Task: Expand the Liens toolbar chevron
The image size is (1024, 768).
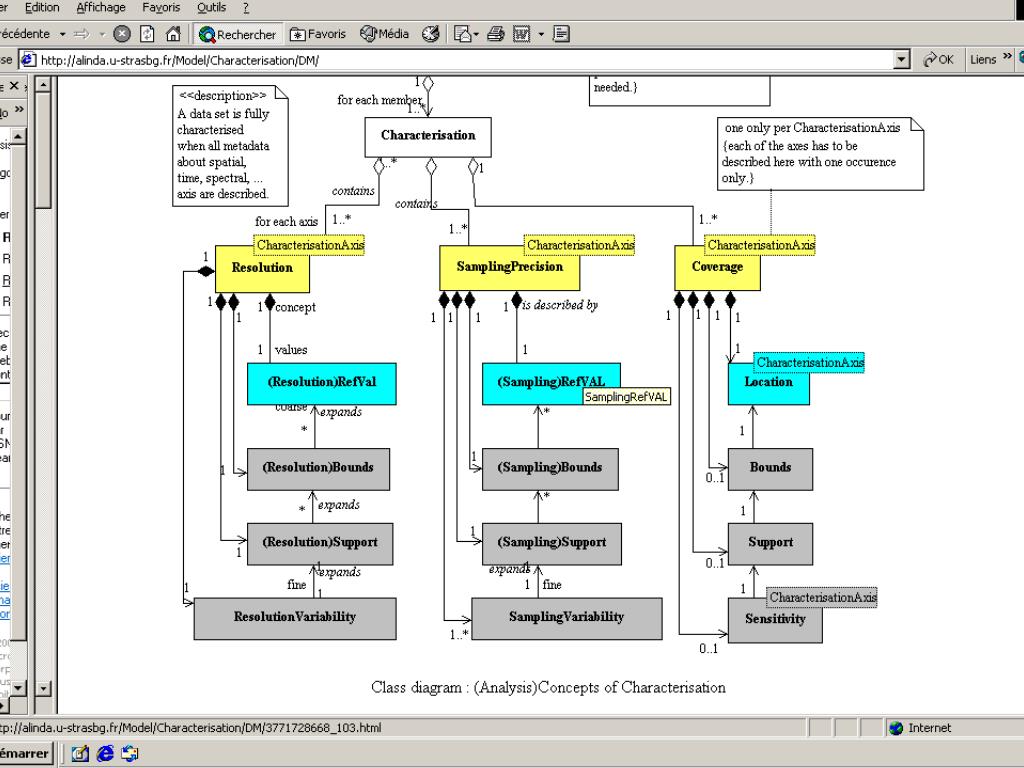Action: (1007, 60)
